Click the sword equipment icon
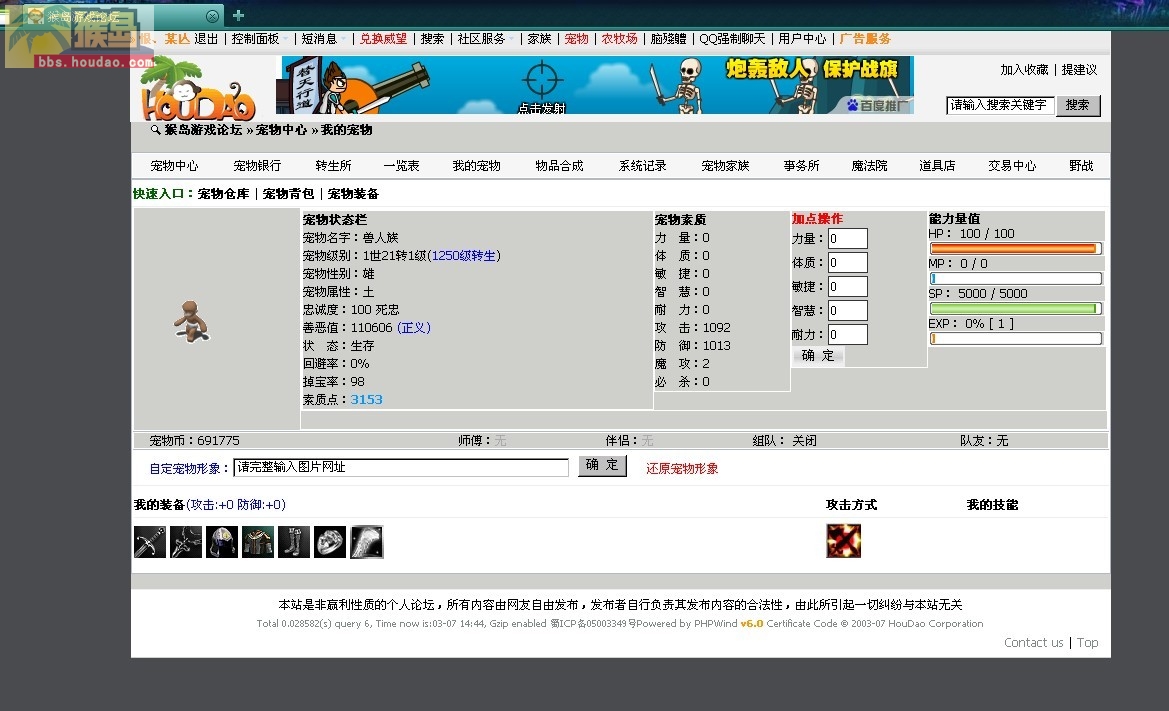This screenshot has height=711, width=1169. click(x=150, y=542)
